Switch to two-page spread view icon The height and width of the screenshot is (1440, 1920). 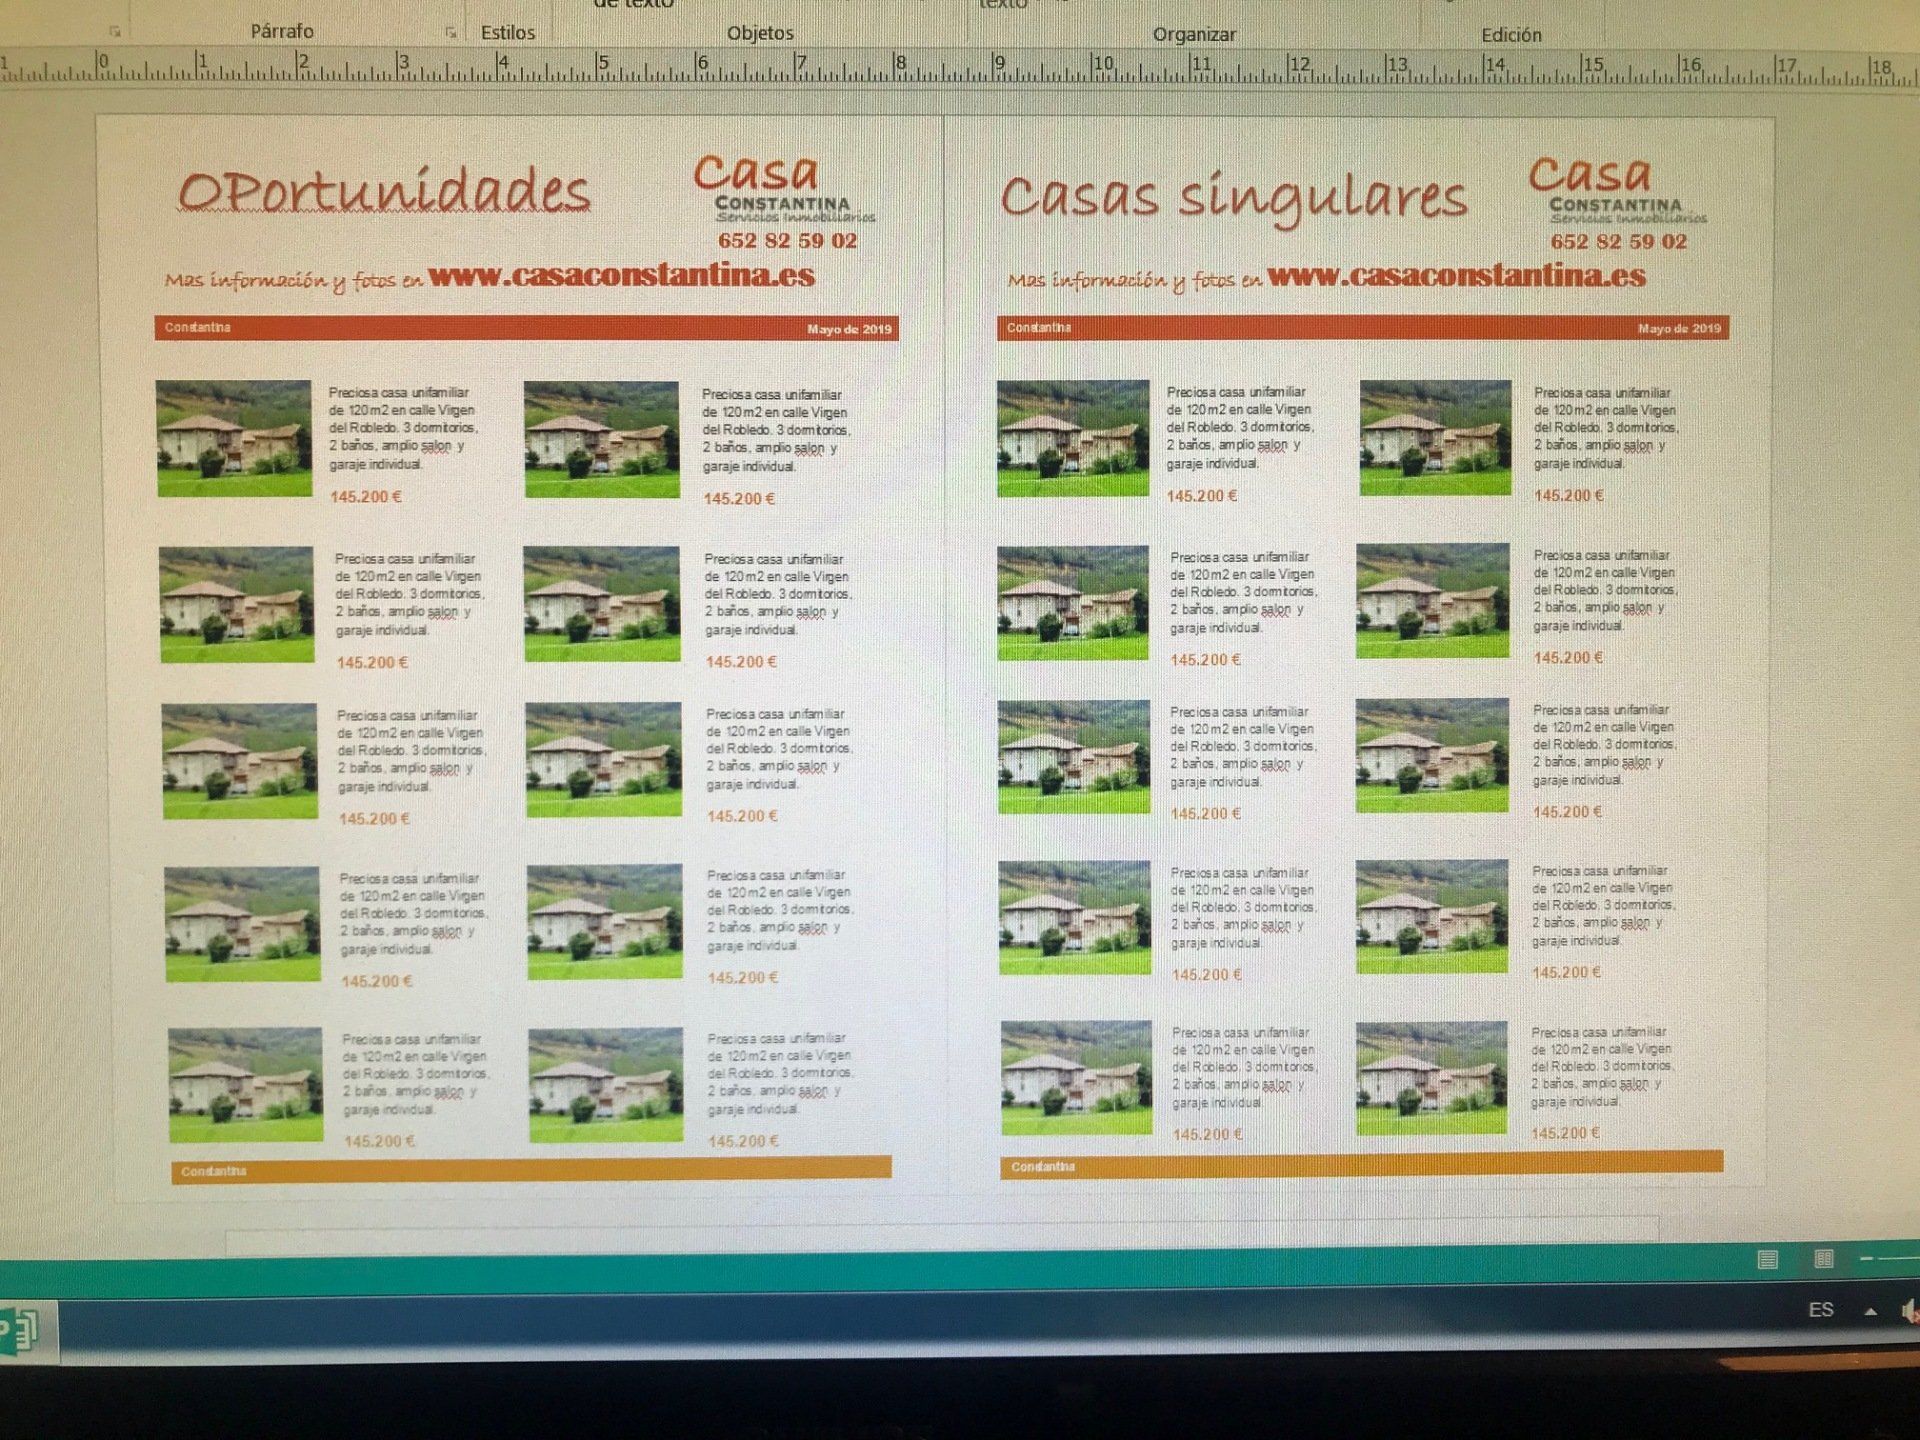(1824, 1259)
